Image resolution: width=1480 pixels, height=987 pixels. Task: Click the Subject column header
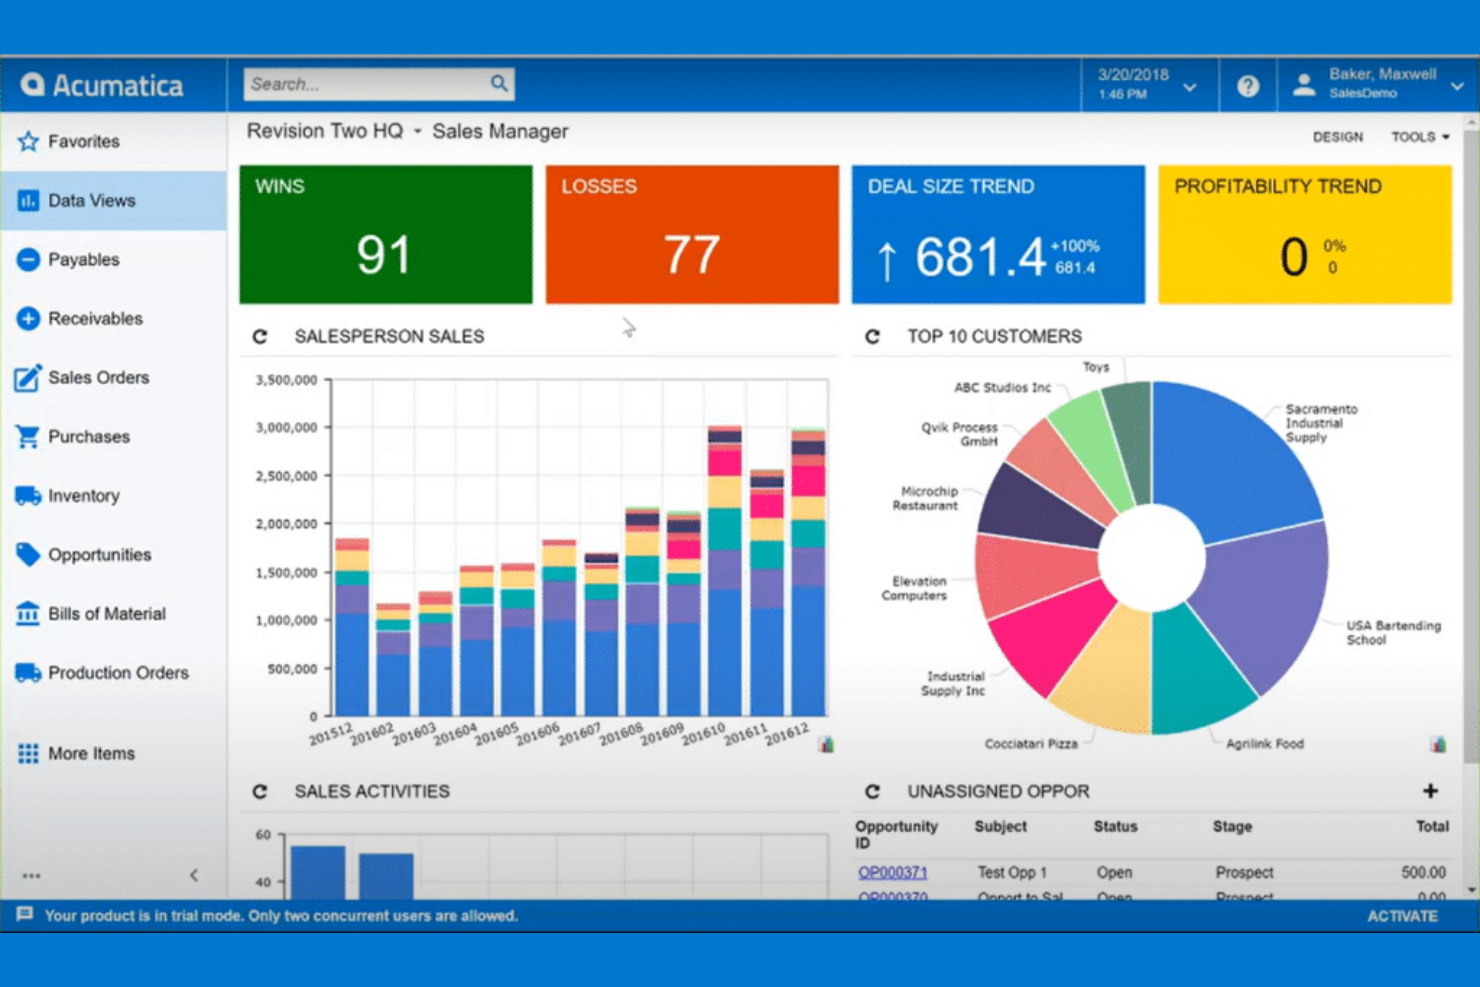click(1000, 827)
